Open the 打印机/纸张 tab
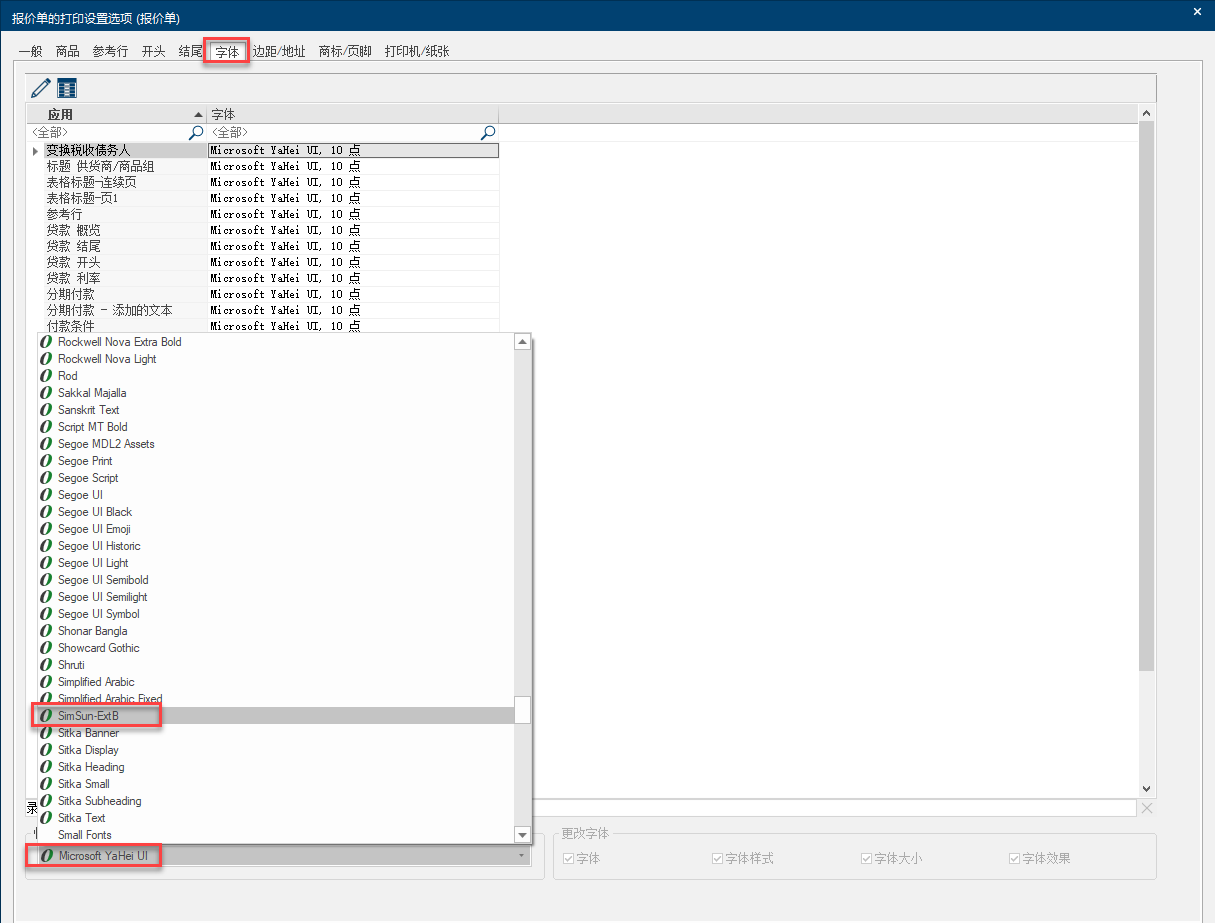The width and height of the screenshot is (1215, 923). point(417,51)
